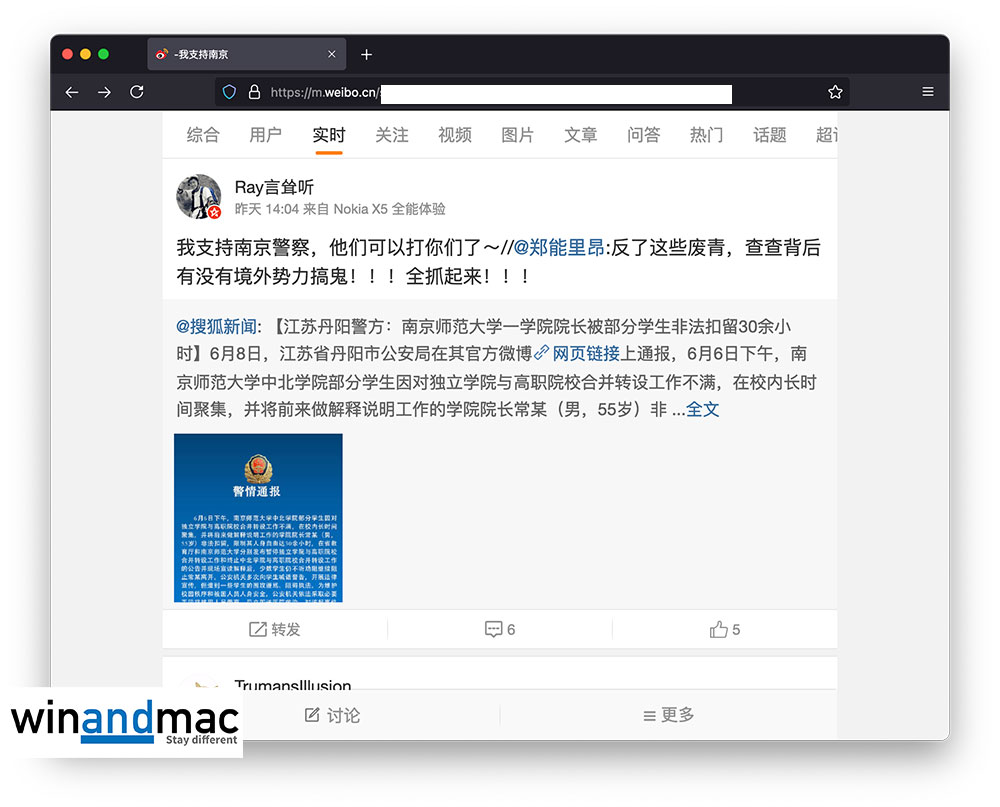Like the post with thumbs-up
Screen dimensions: 1000x807
click(724, 629)
